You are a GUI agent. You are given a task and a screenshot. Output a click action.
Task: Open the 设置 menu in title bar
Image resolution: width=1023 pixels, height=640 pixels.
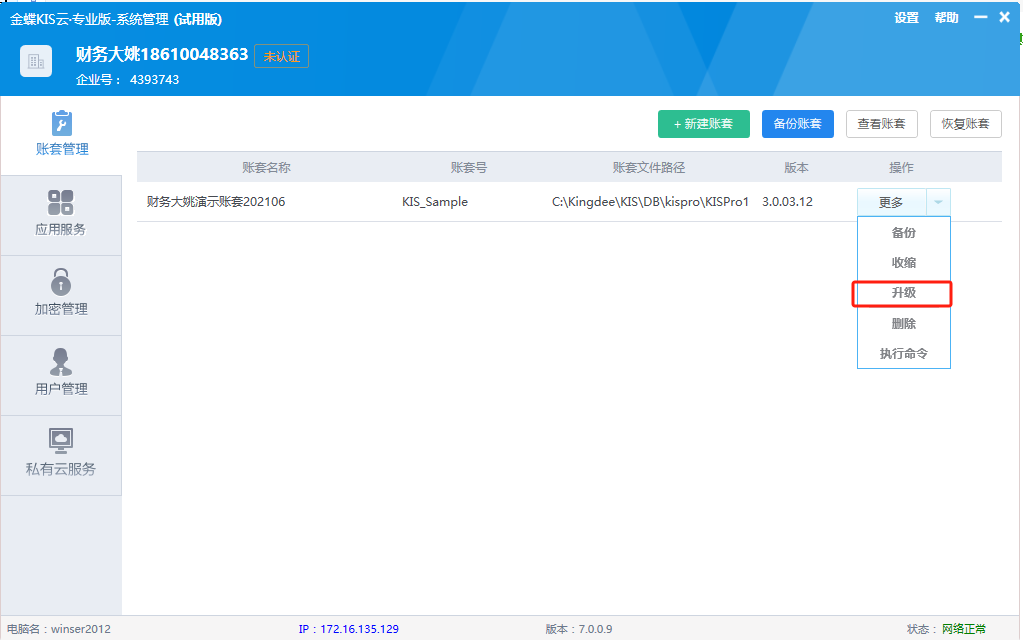[x=906, y=18]
